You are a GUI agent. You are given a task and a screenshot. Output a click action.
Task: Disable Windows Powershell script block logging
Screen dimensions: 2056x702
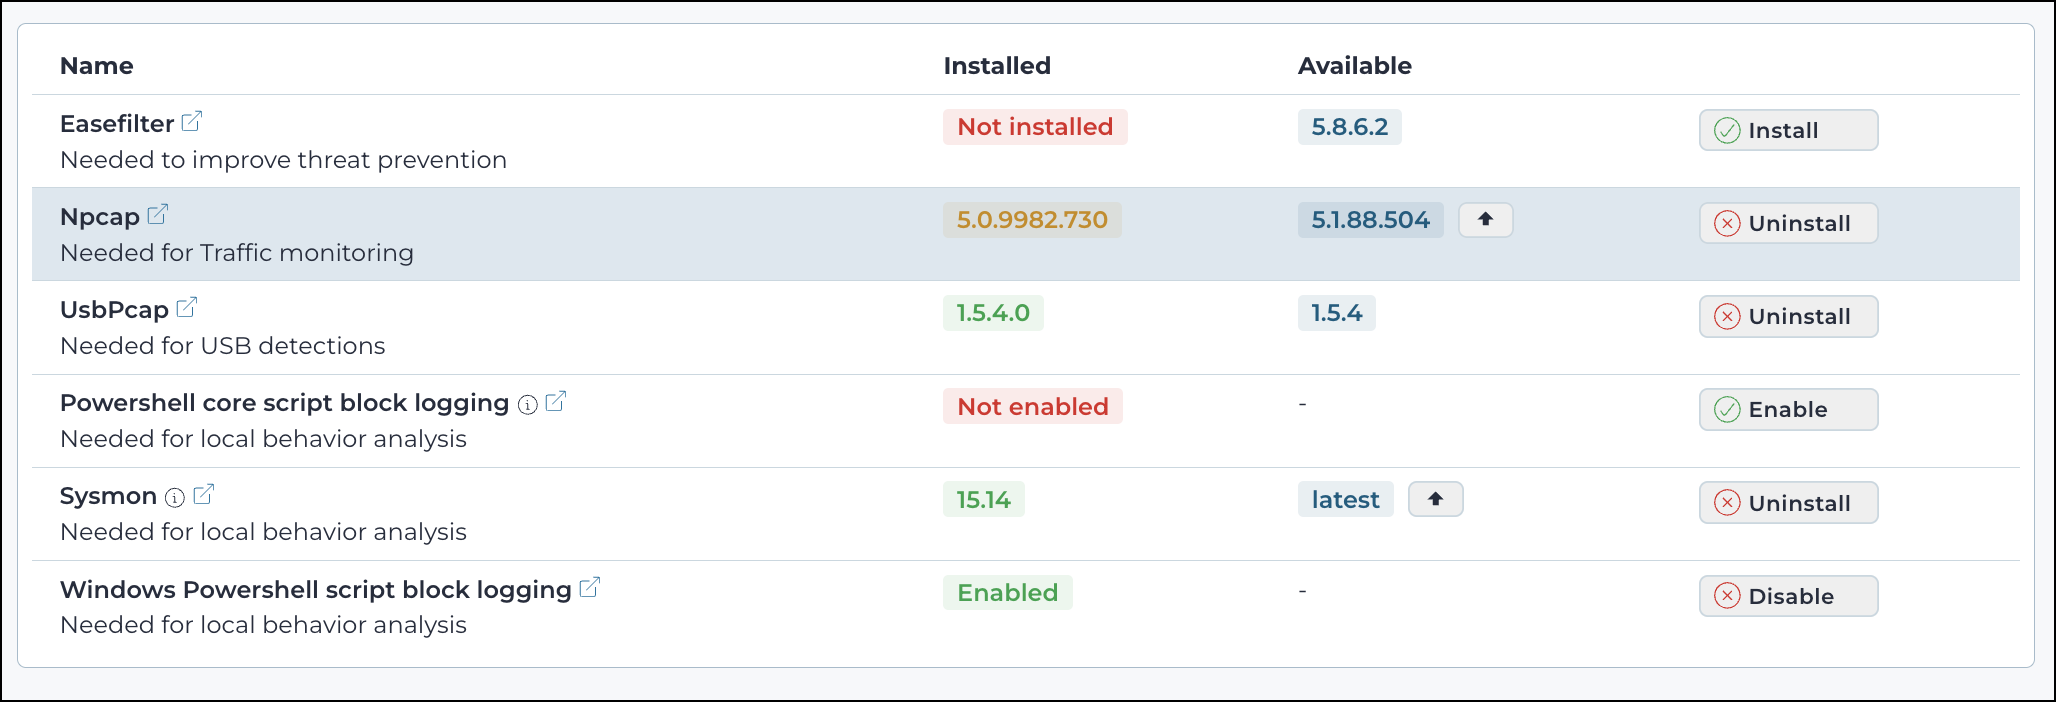pos(1788,596)
